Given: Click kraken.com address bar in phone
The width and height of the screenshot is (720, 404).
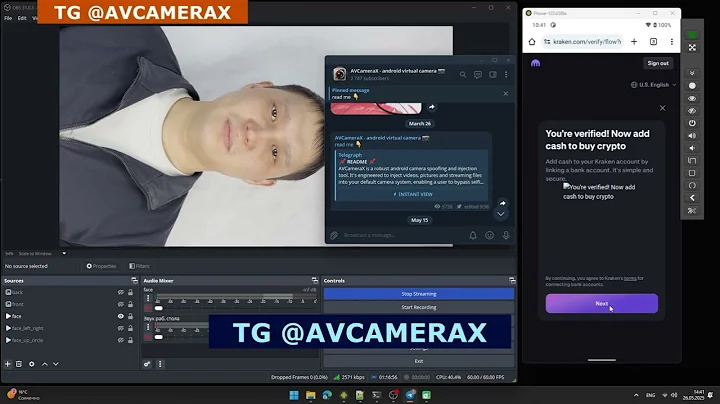Looking at the screenshot, I should [582, 42].
